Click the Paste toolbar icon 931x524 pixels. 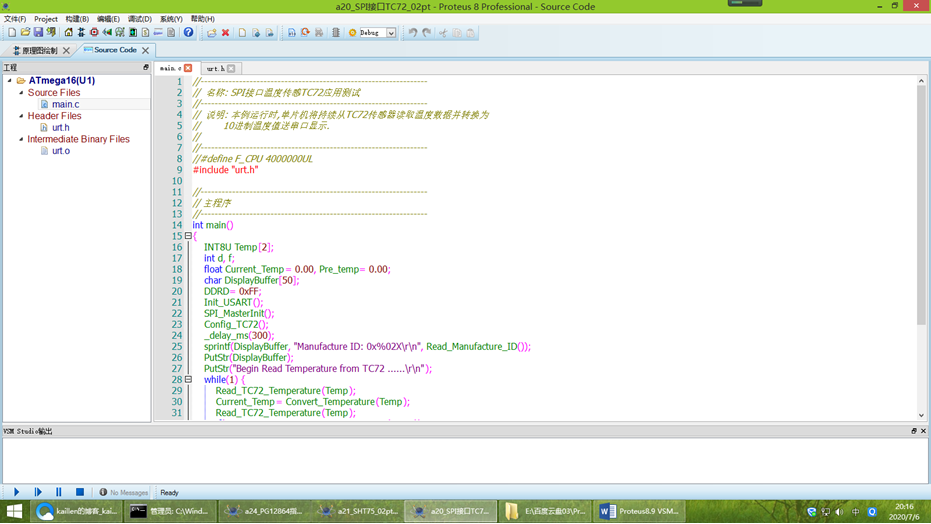click(x=471, y=33)
